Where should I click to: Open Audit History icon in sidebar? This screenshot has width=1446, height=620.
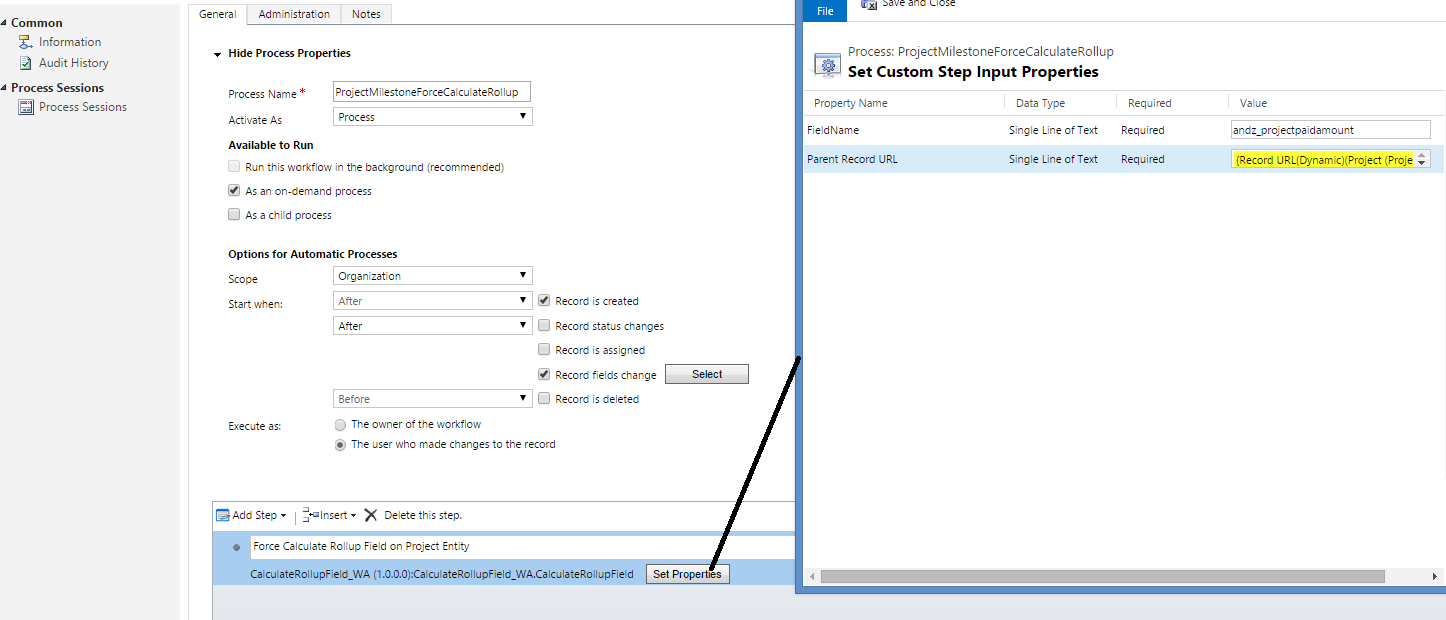pyautogui.click(x=26, y=63)
